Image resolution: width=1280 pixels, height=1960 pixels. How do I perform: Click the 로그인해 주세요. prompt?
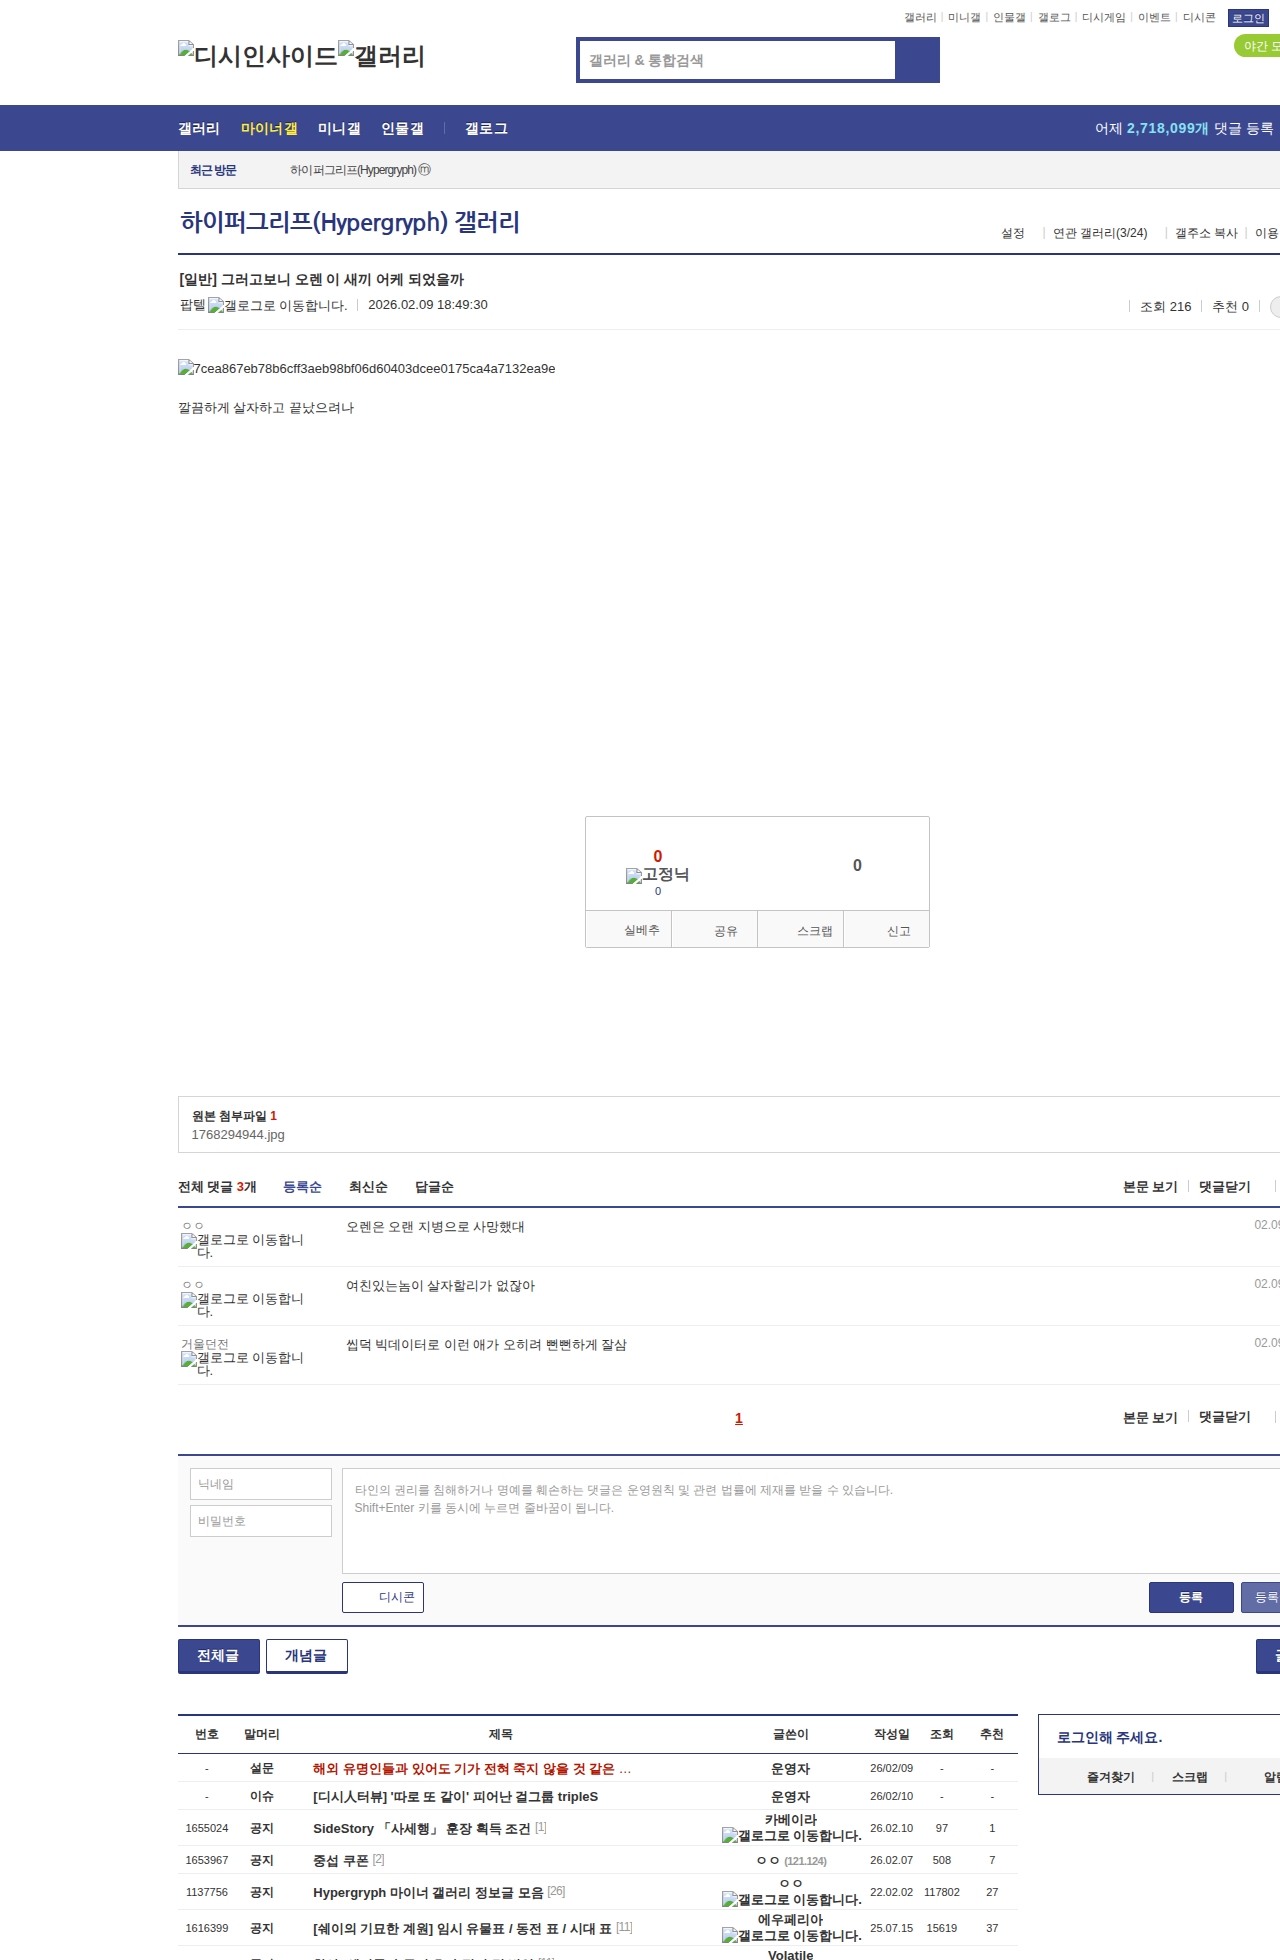click(1109, 1738)
